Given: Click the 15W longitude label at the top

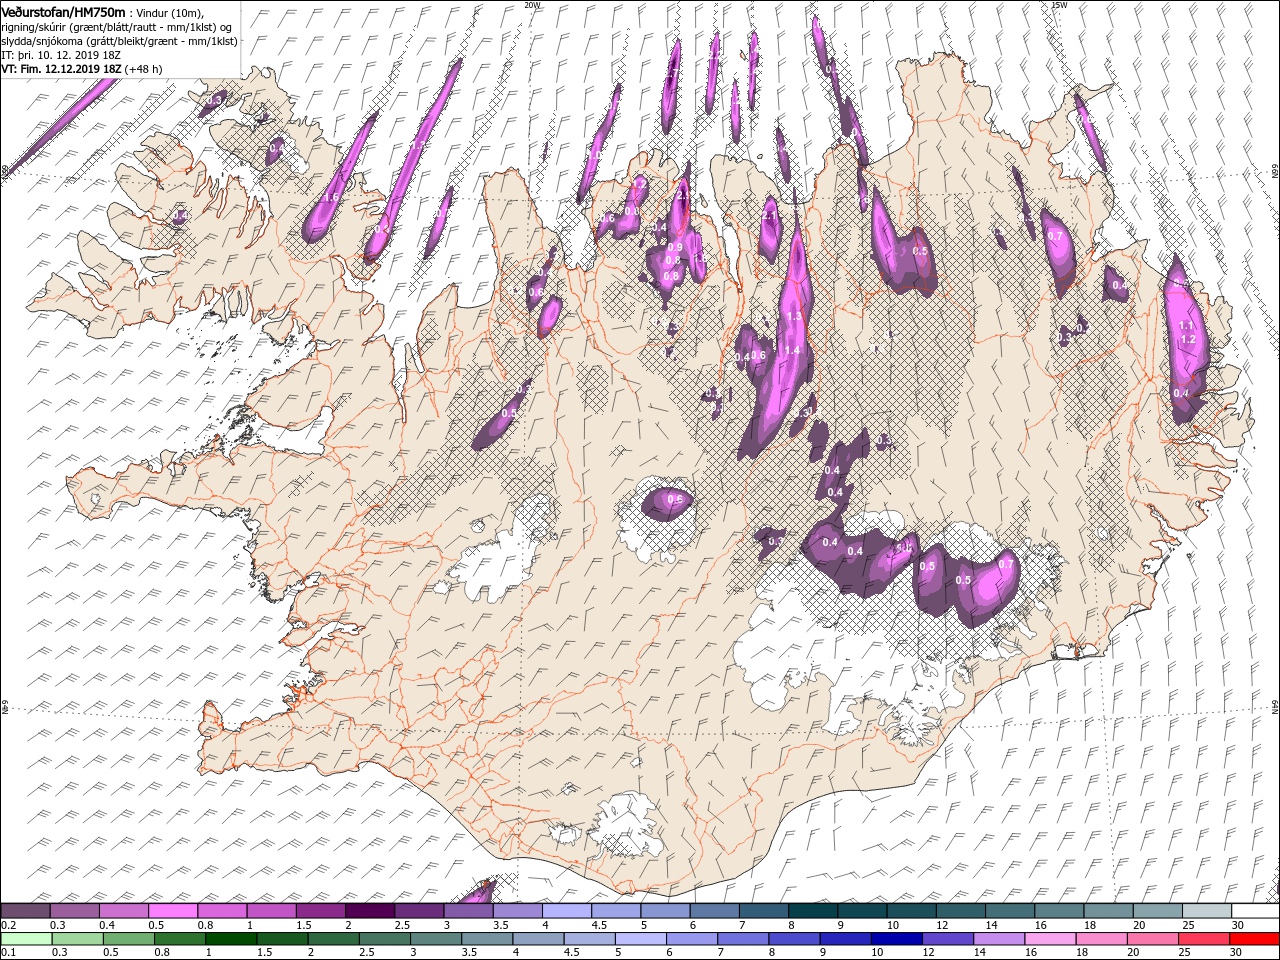Looking at the screenshot, I should pyautogui.click(x=1059, y=5).
